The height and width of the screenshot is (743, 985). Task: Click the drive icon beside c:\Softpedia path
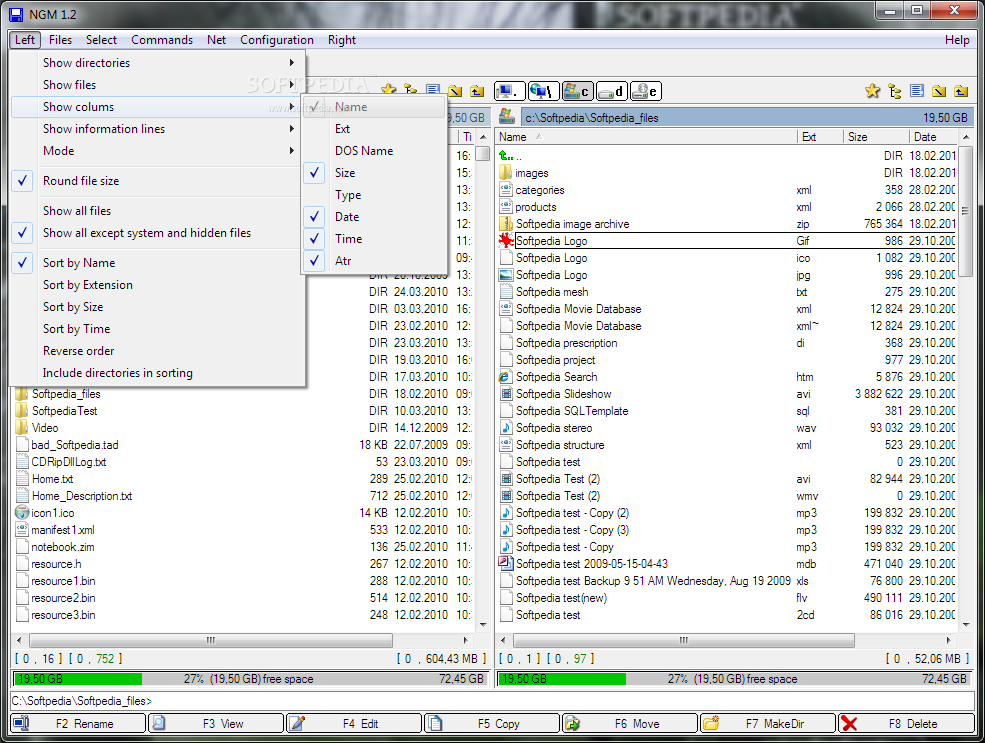(x=507, y=116)
